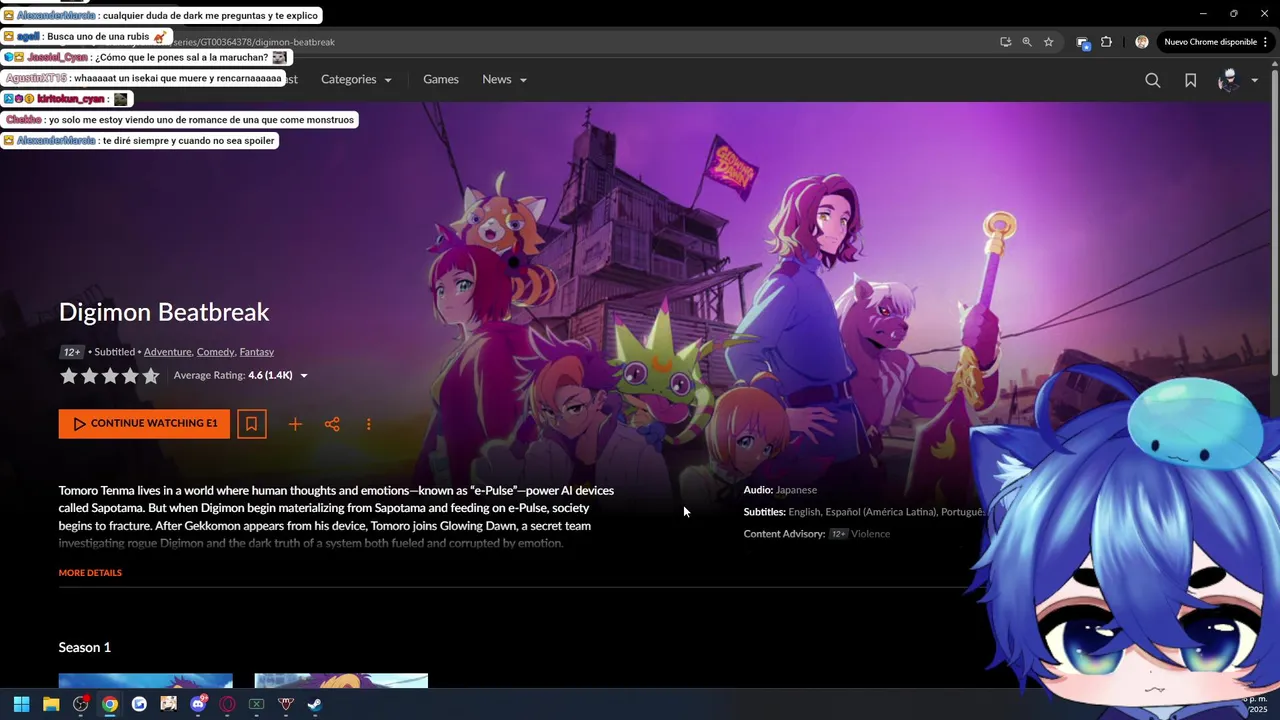This screenshot has height=720, width=1280.
Task: Click the install app icon in address bar
Action: click(1005, 42)
